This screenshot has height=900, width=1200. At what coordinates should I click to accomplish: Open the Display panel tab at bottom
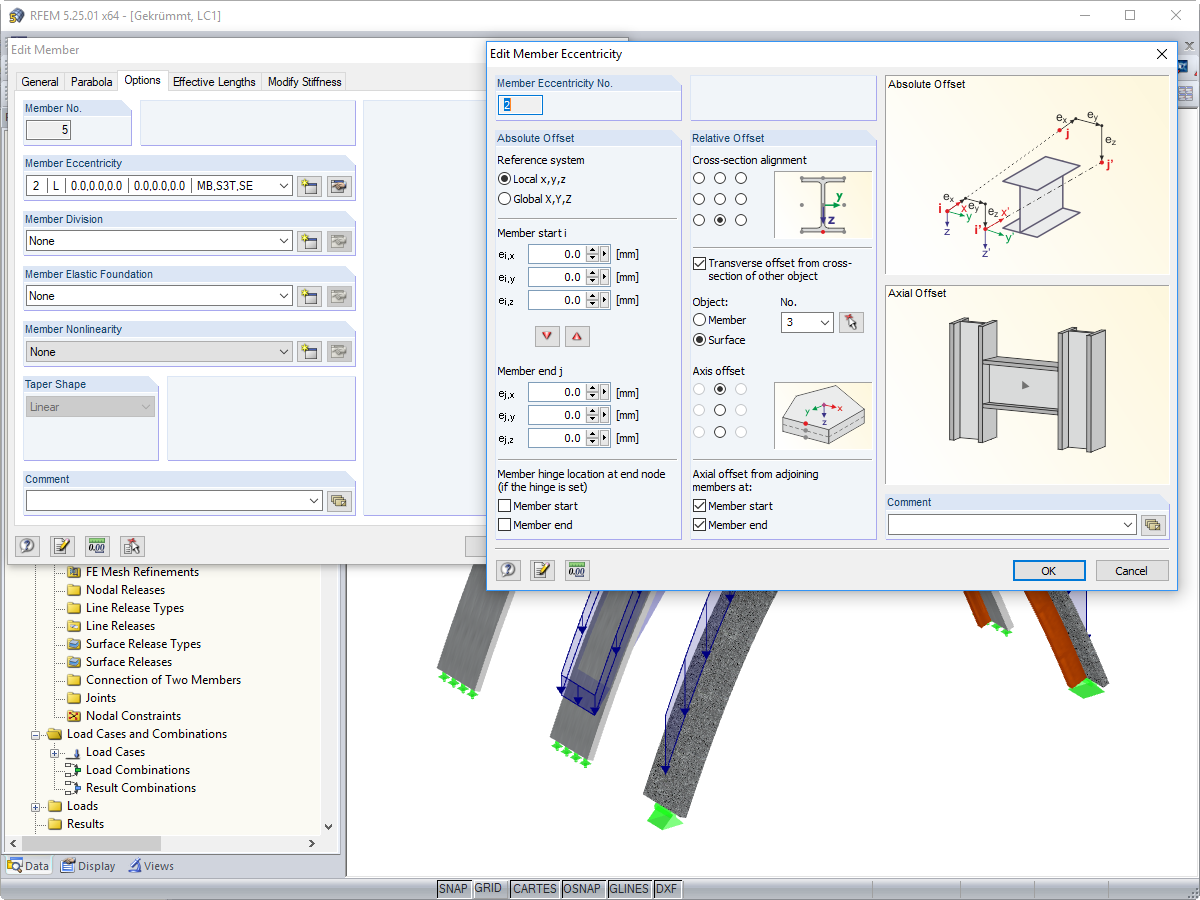click(x=88, y=865)
